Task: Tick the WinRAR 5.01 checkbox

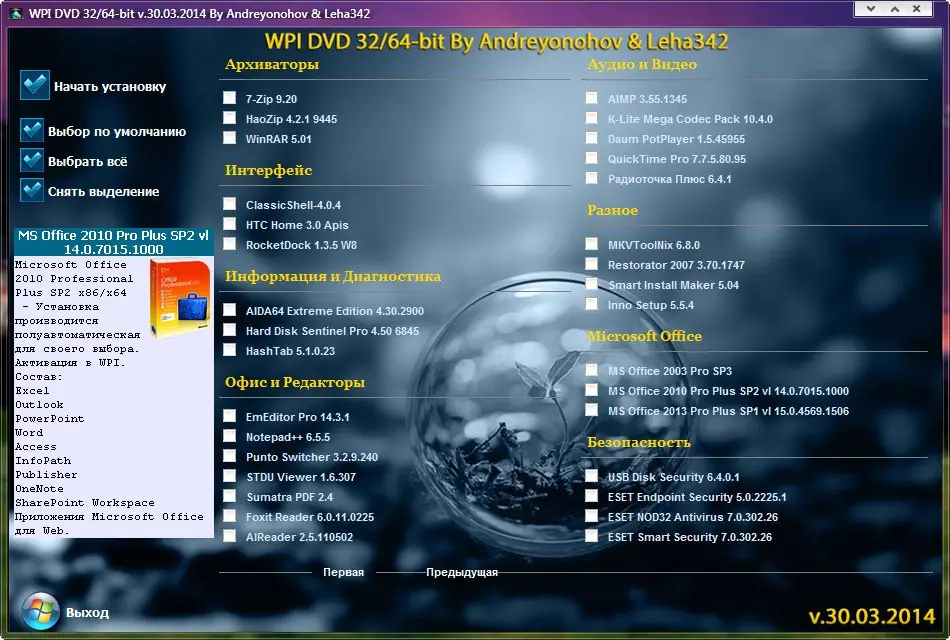Action: click(x=230, y=138)
